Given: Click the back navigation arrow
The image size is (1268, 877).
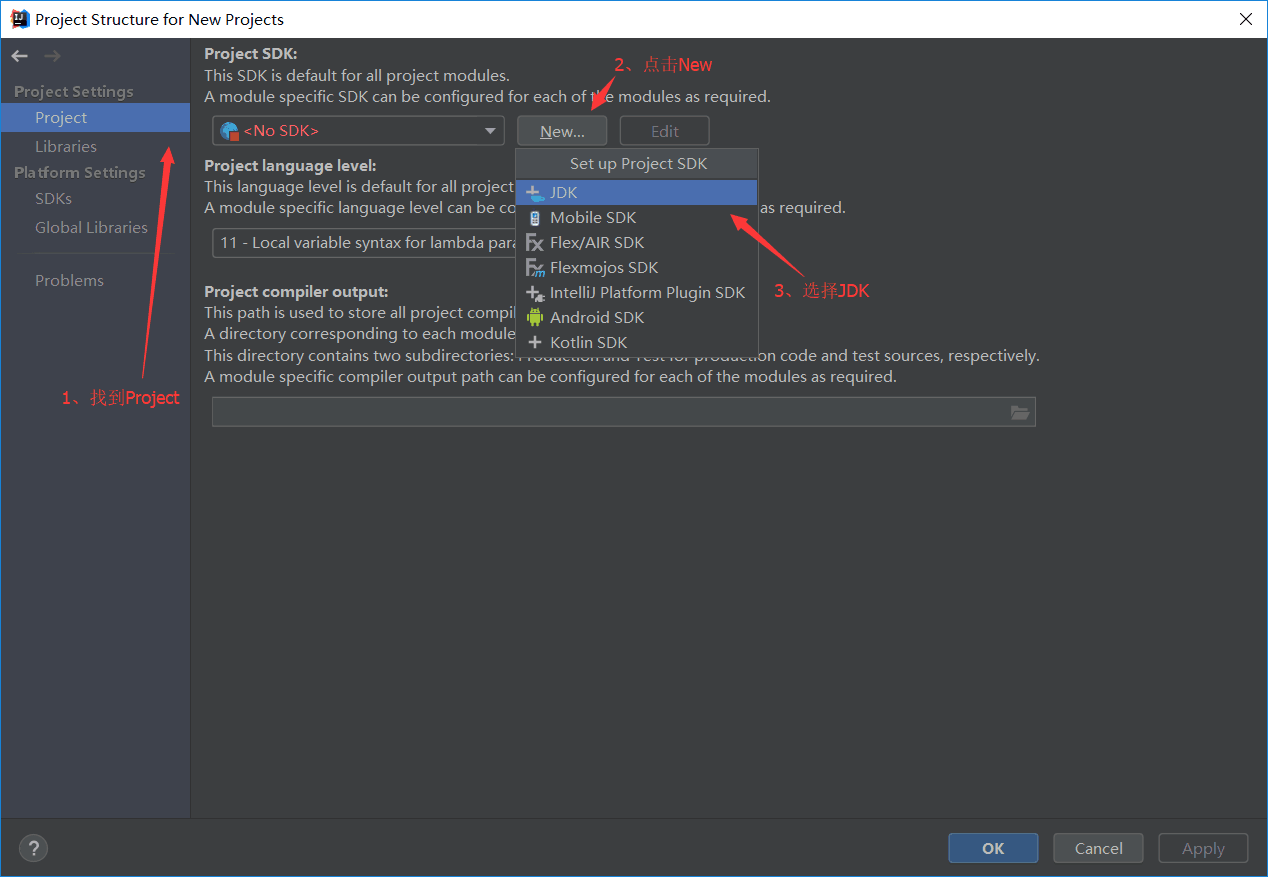Looking at the screenshot, I should coord(18,56).
